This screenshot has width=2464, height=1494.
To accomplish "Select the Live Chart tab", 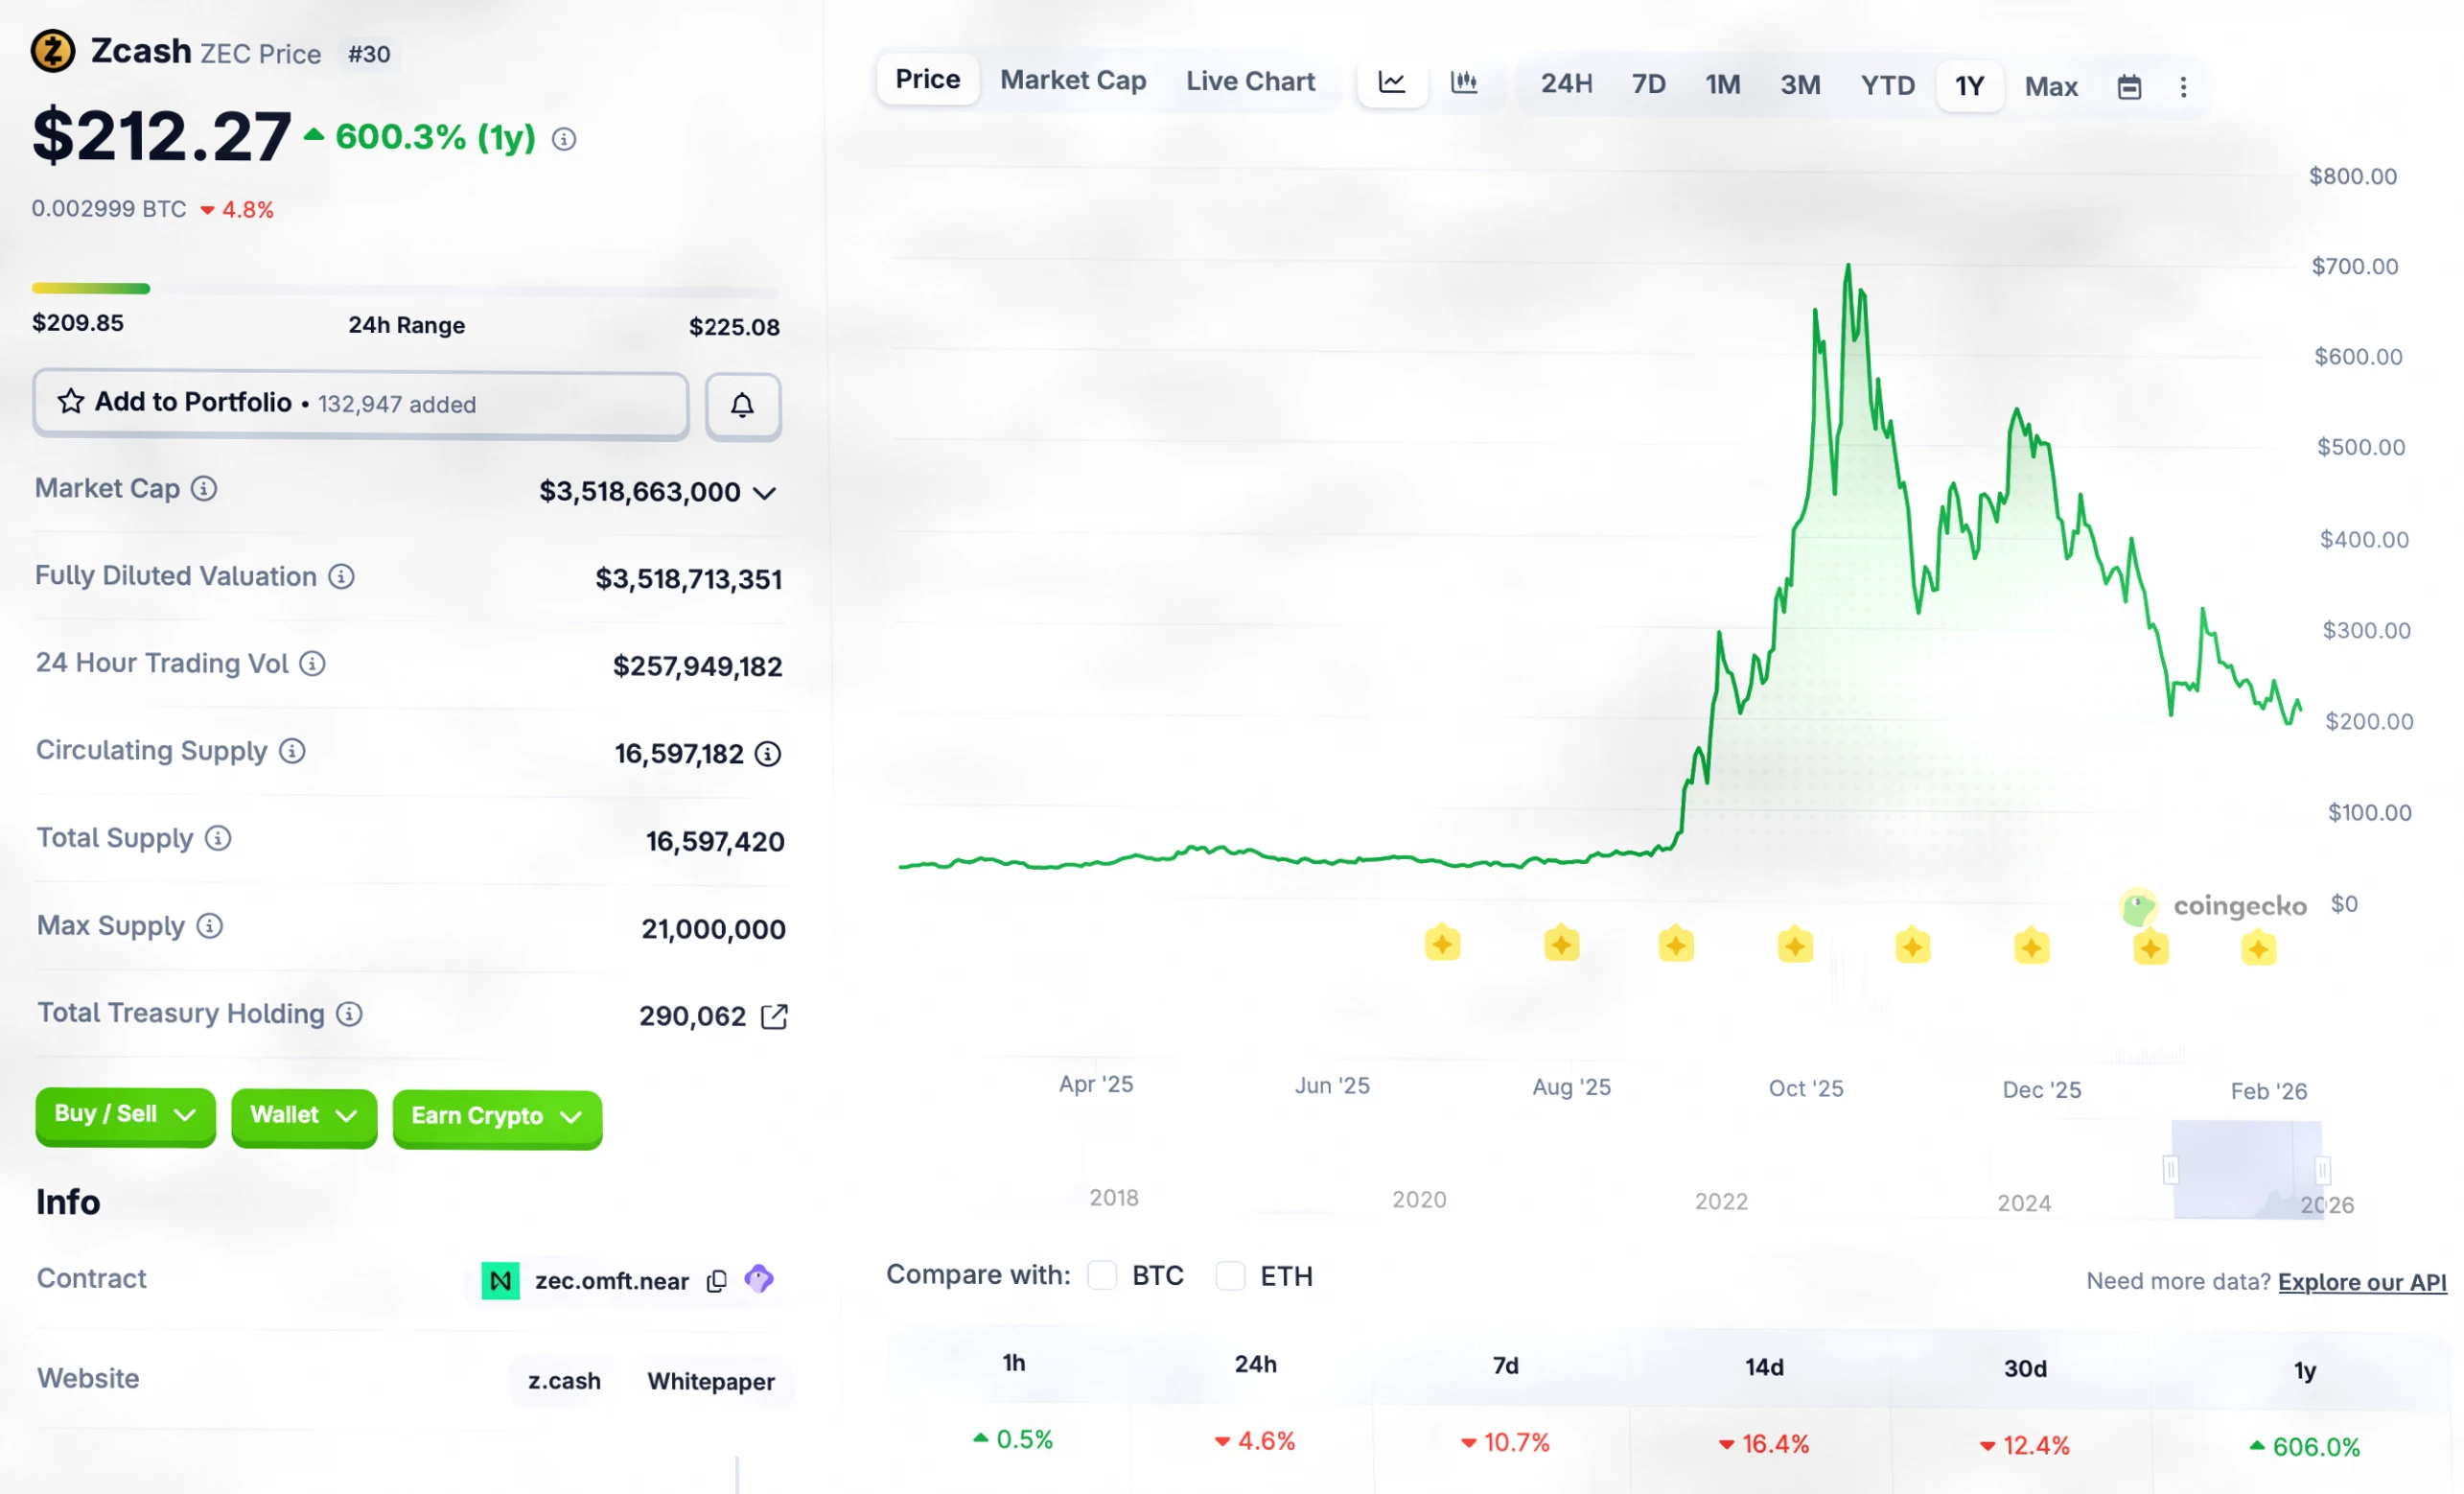I will coord(1250,81).
